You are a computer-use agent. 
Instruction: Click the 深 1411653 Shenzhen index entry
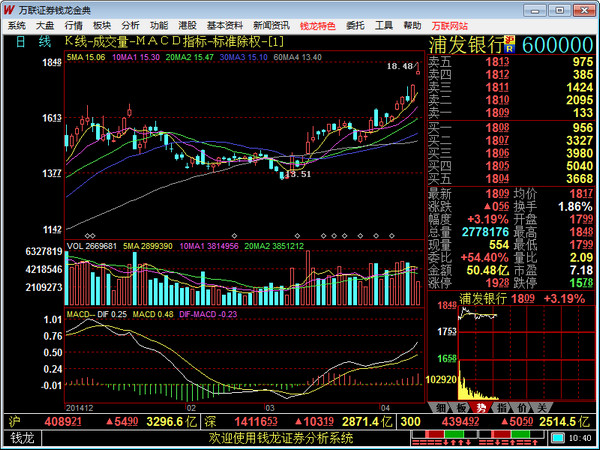[x=298, y=422]
